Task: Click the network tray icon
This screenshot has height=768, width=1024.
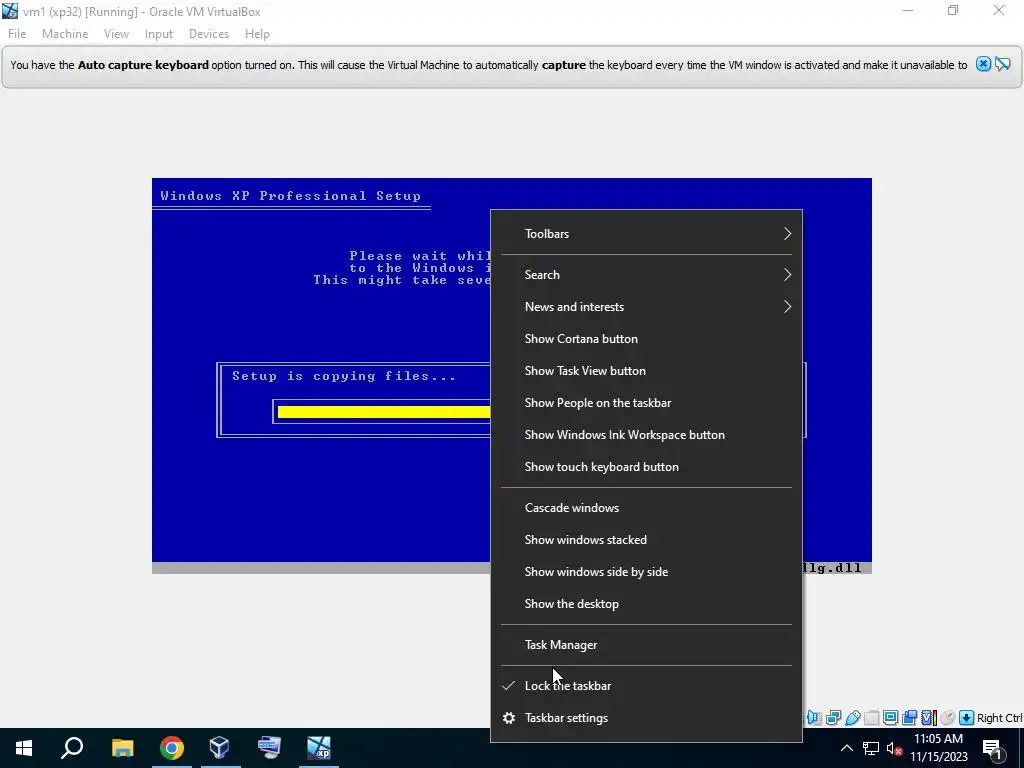Action: [871, 748]
